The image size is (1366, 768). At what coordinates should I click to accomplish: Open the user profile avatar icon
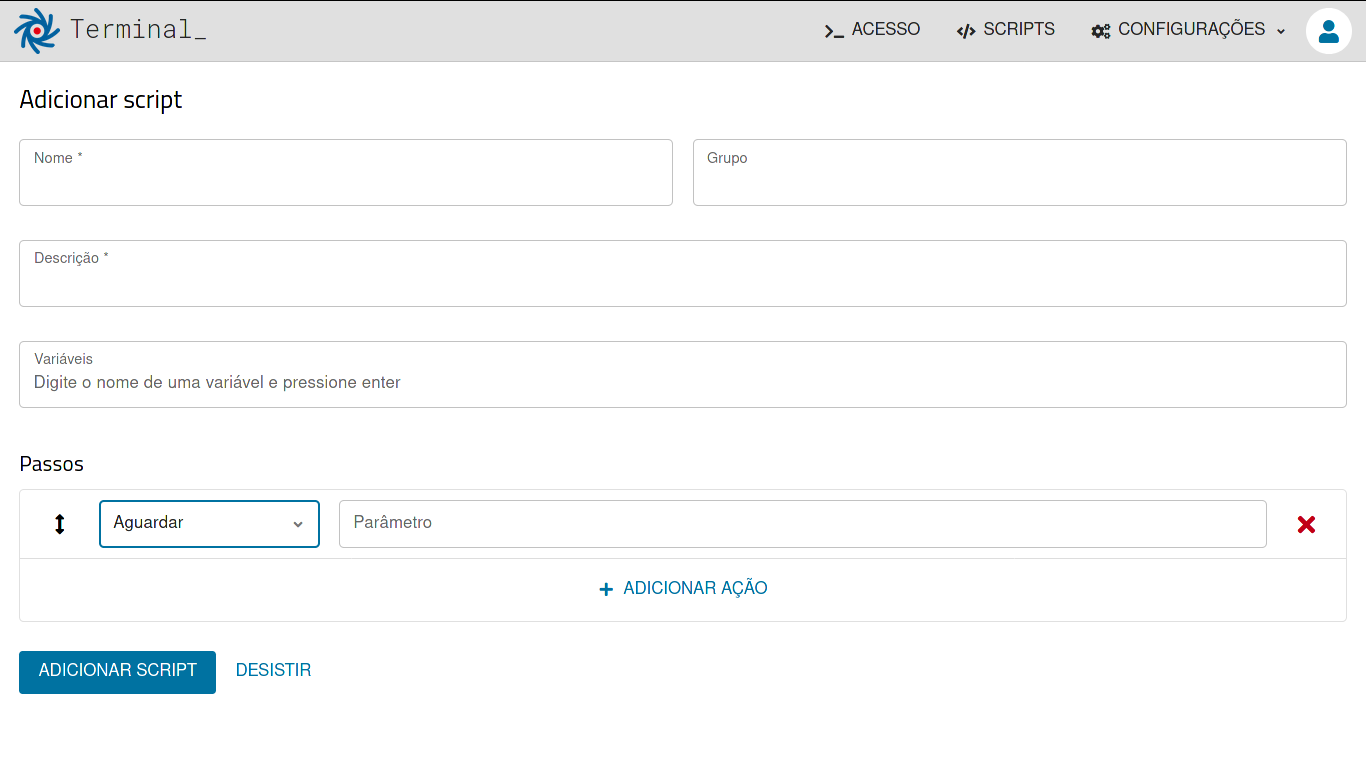(1329, 31)
